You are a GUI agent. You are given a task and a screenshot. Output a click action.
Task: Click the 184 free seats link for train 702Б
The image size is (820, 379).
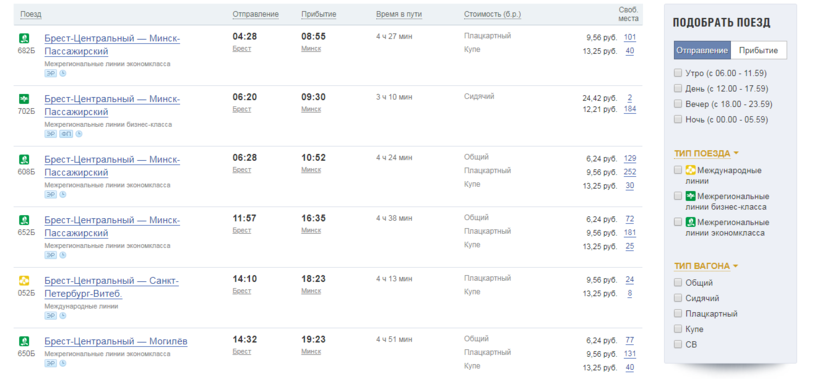tap(630, 109)
